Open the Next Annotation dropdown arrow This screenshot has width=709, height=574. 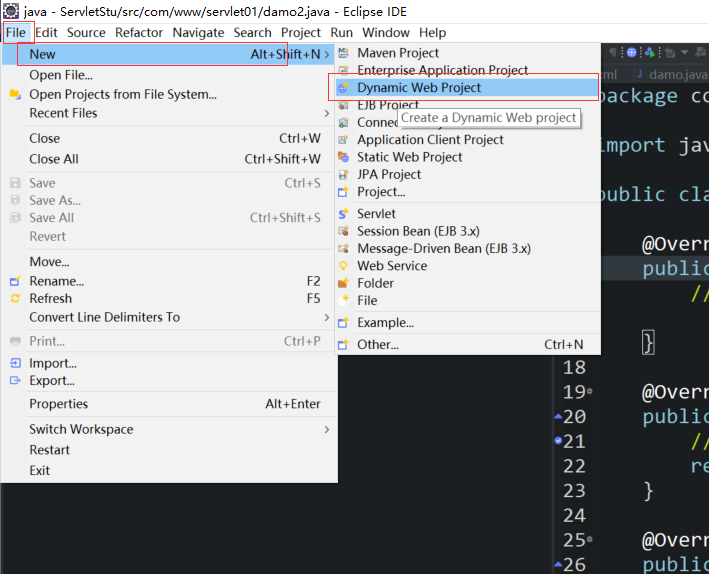685,52
